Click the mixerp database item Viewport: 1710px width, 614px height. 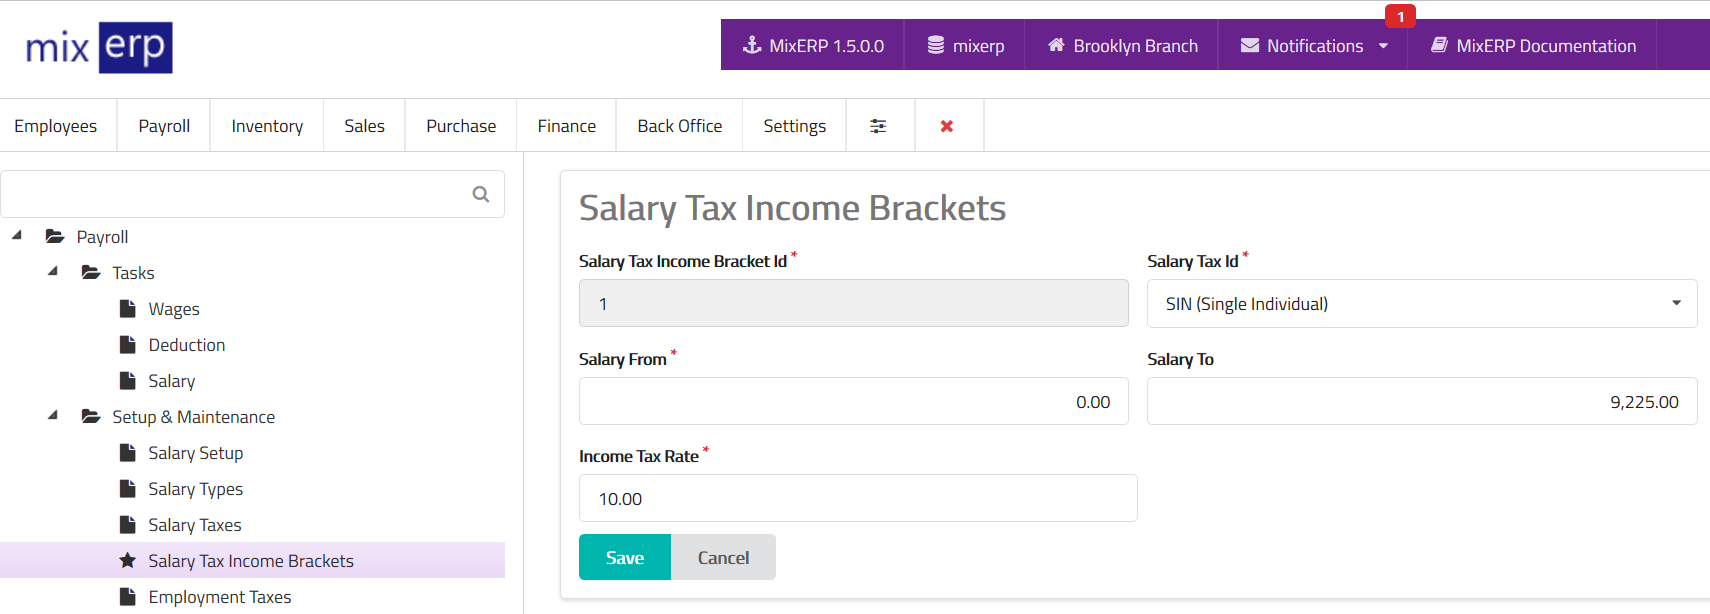tap(965, 46)
